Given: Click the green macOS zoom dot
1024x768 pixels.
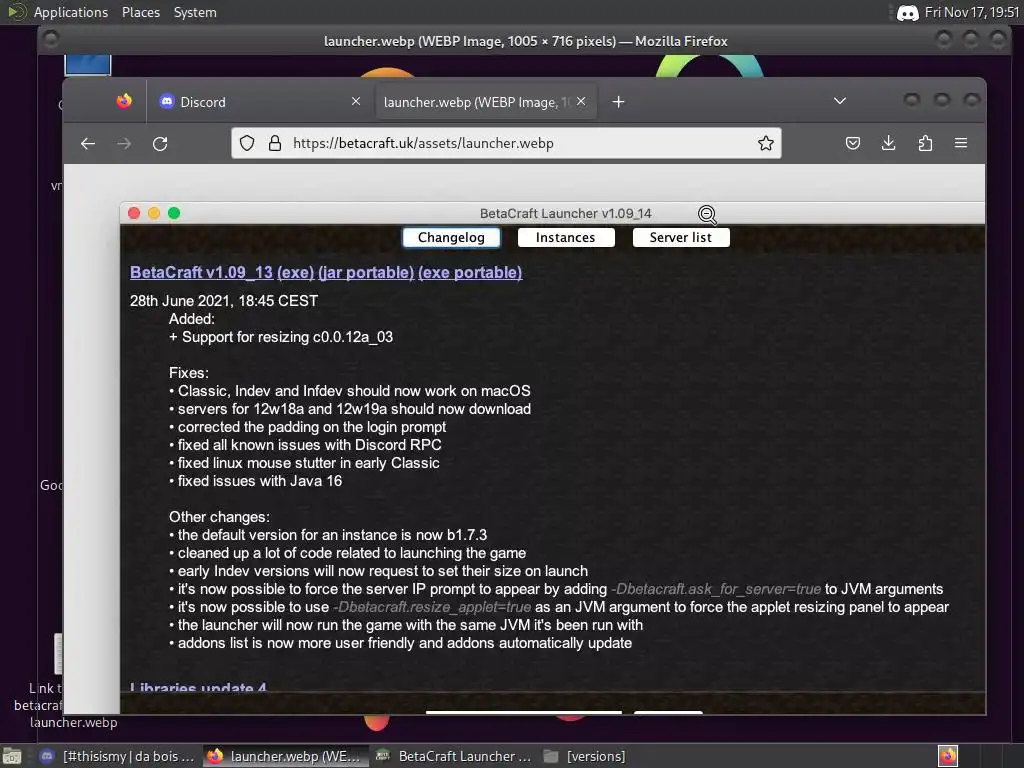Looking at the screenshot, I should coord(174,214).
